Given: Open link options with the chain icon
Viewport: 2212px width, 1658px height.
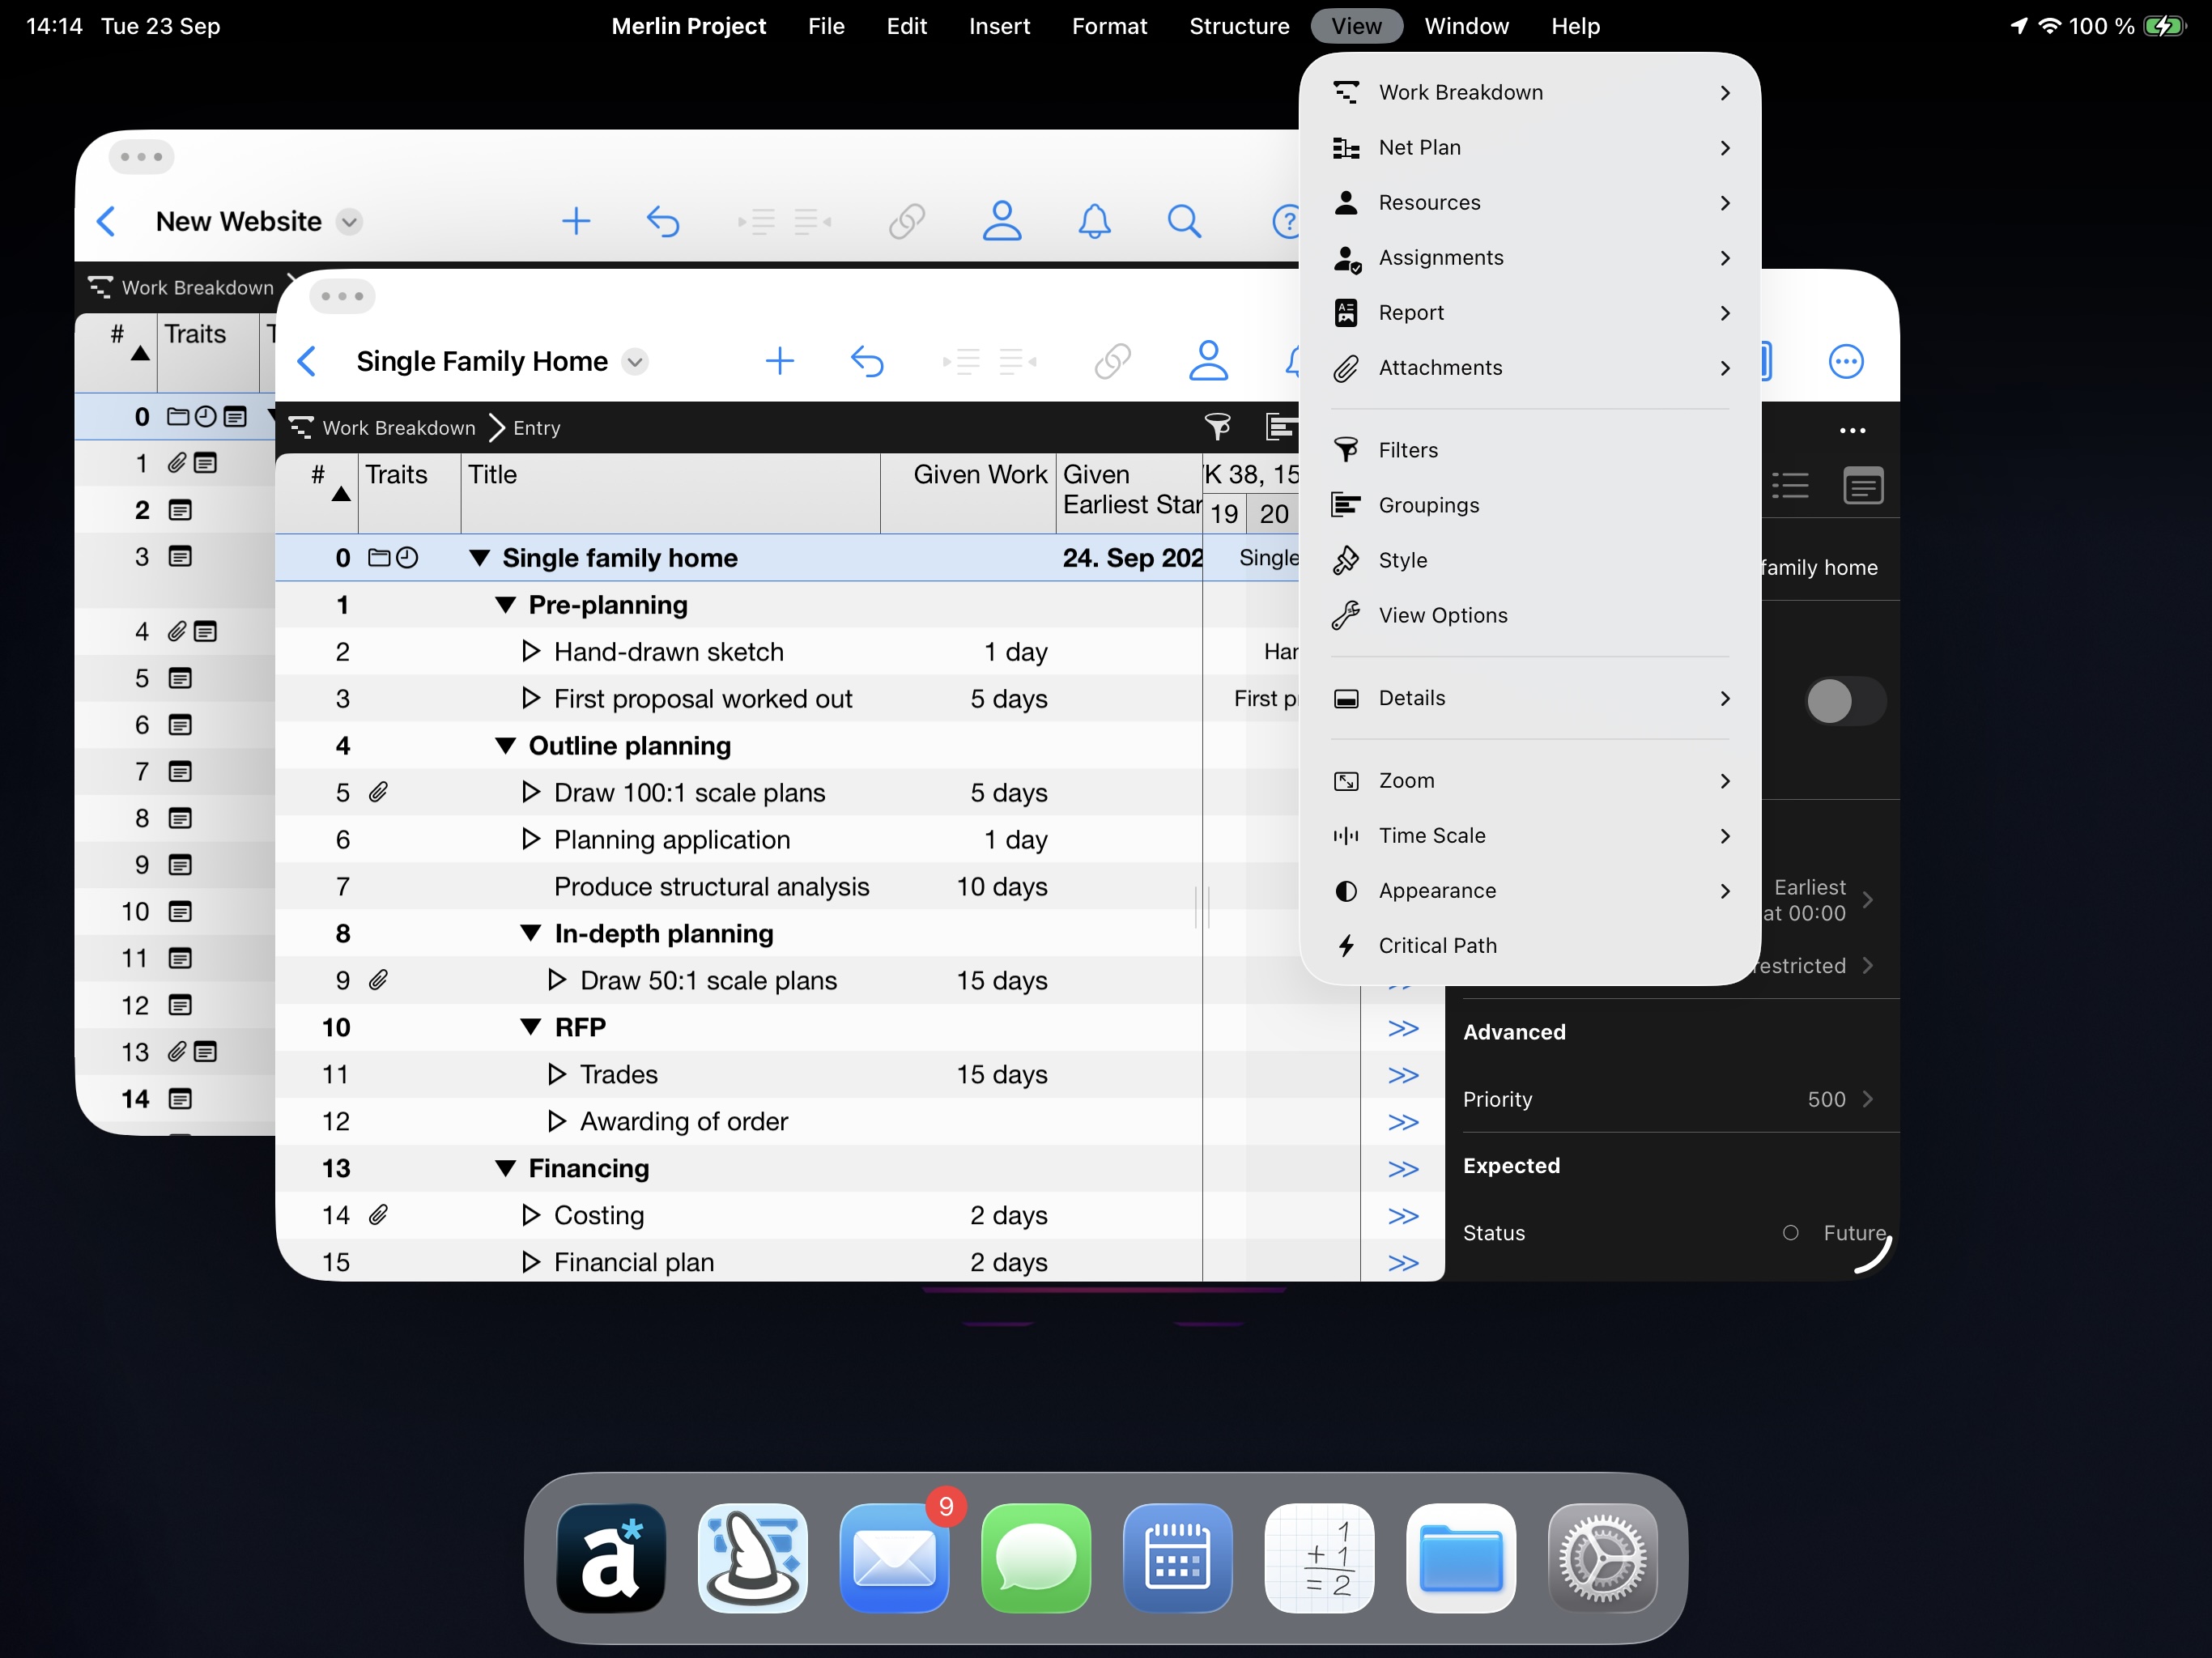Looking at the screenshot, I should [1113, 361].
